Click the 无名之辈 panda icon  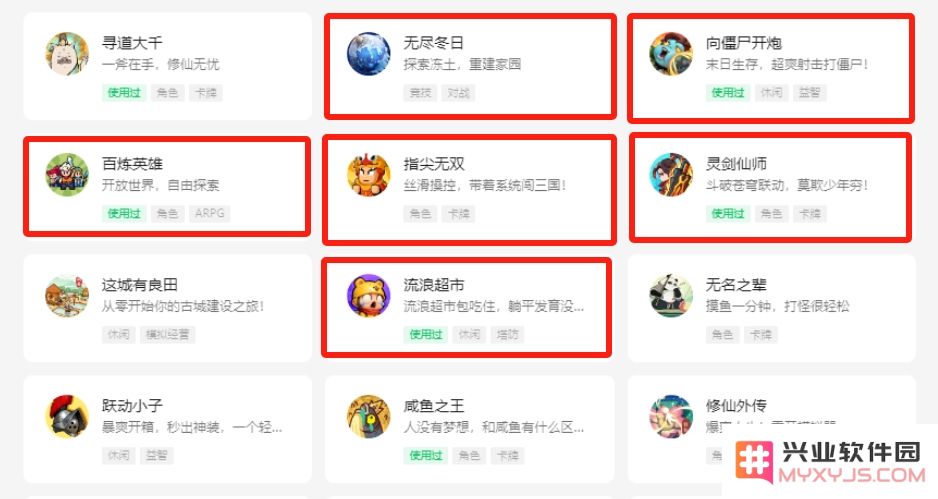pyautogui.click(x=671, y=296)
